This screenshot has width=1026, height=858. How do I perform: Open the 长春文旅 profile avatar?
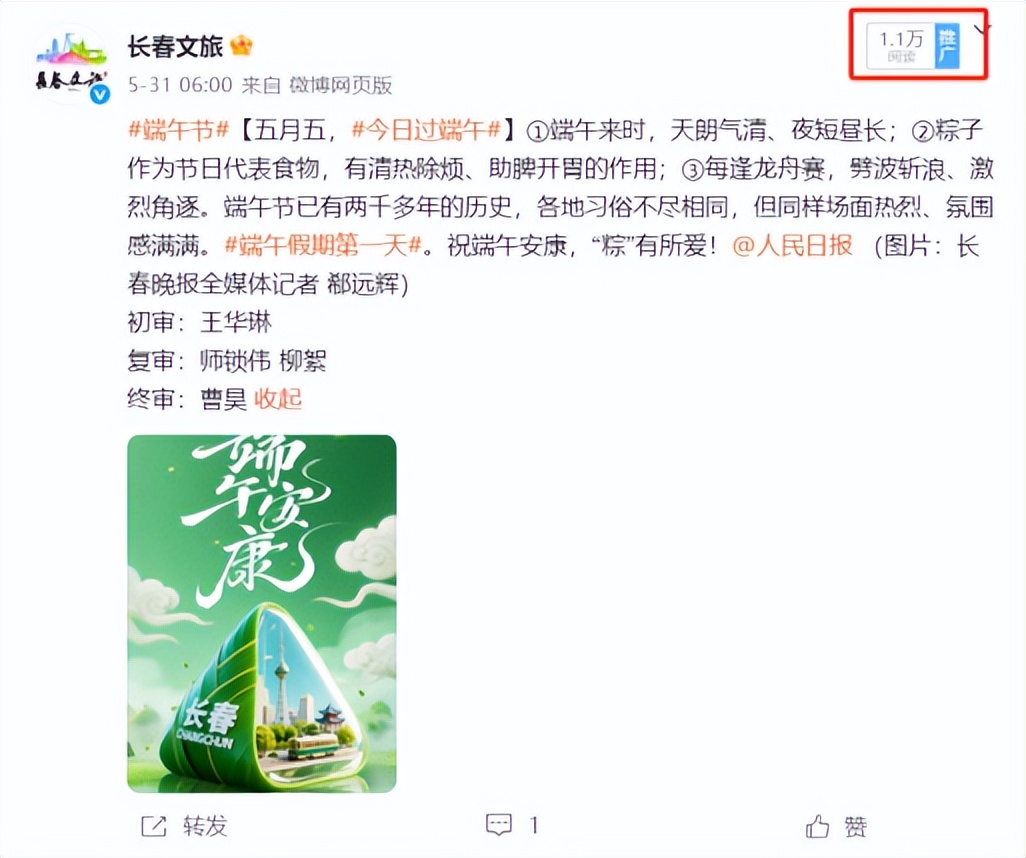click(71, 65)
